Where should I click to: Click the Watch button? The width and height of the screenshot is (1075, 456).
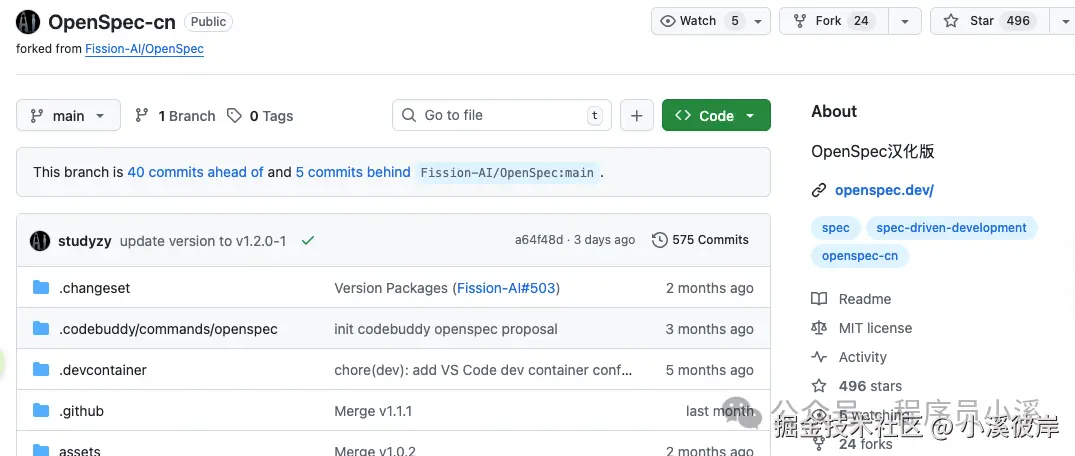tap(711, 21)
